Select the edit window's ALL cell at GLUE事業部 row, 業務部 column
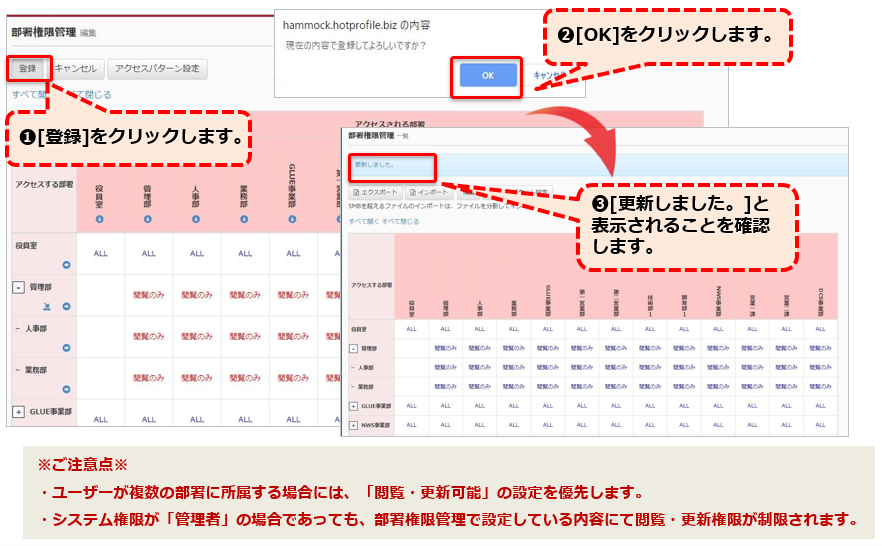This screenshot has height=546, width=882. tap(245, 419)
